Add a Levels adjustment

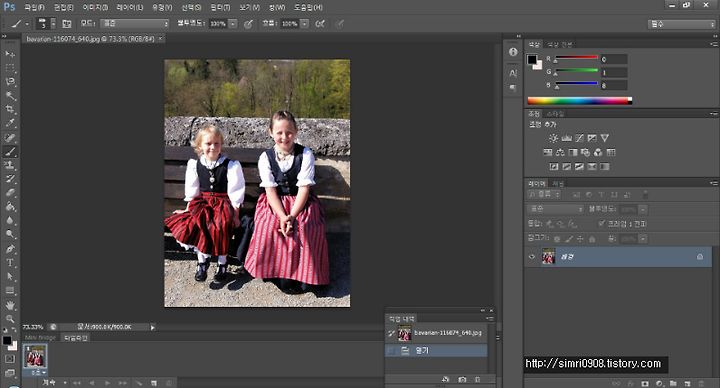567,138
